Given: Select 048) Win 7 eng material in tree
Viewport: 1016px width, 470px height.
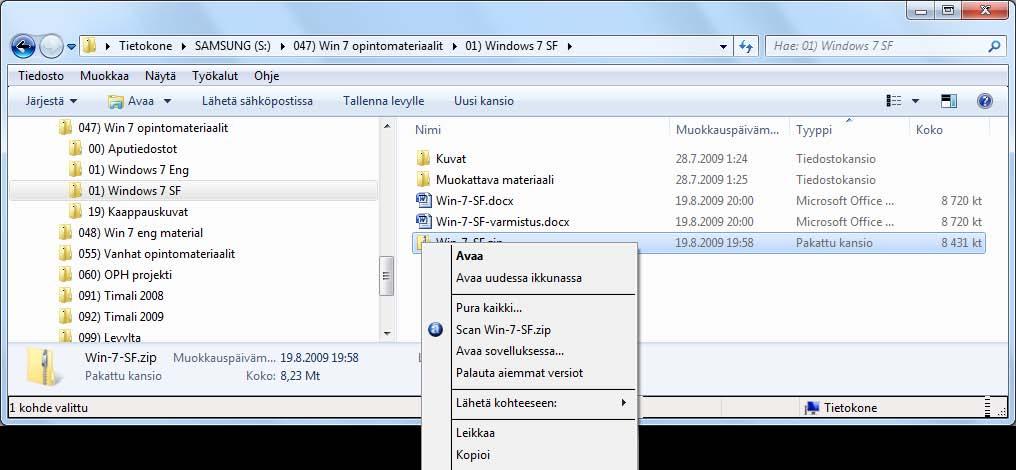Looking at the screenshot, I should click(140, 233).
